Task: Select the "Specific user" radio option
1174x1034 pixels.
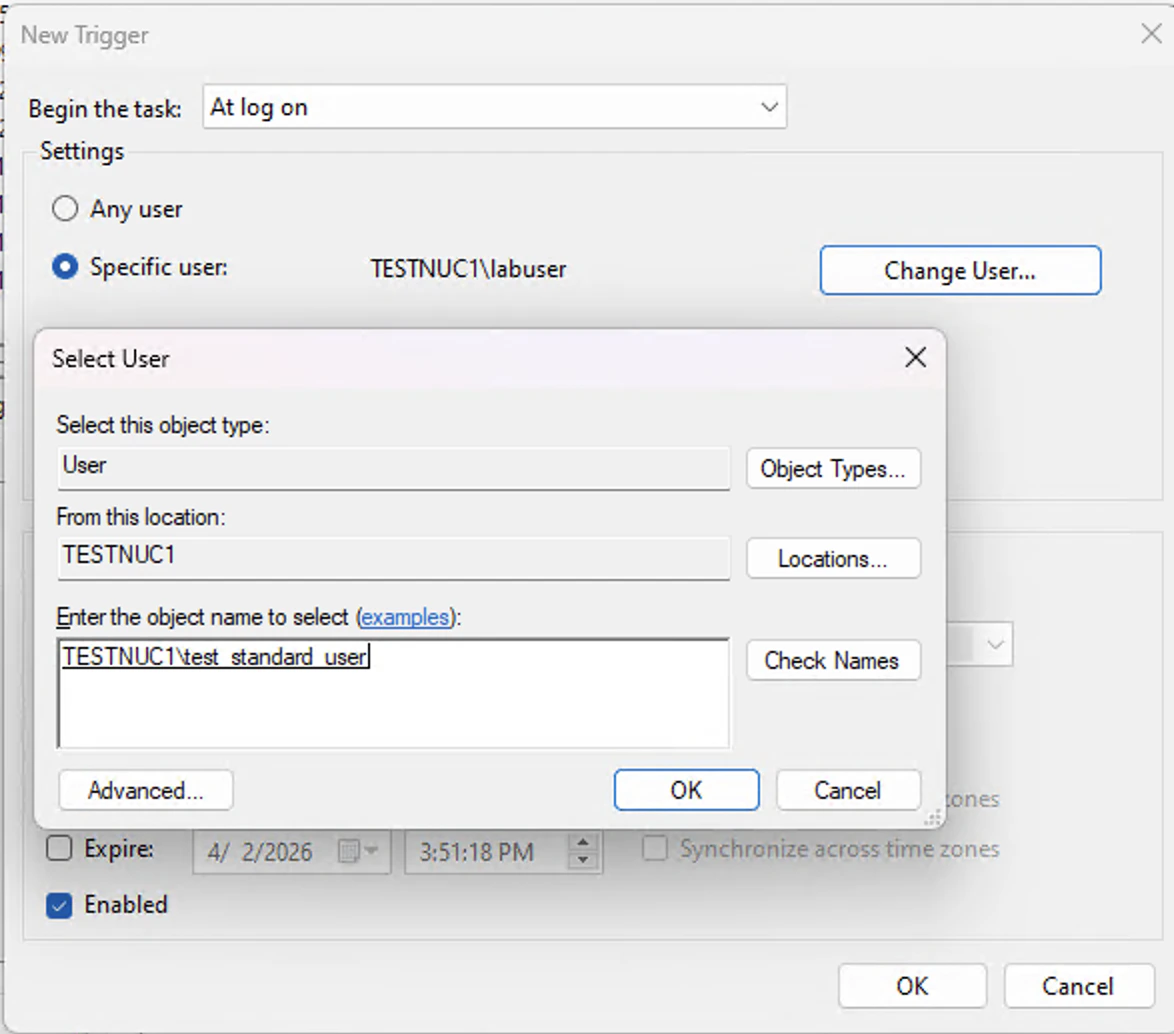Action: [65, 267]
